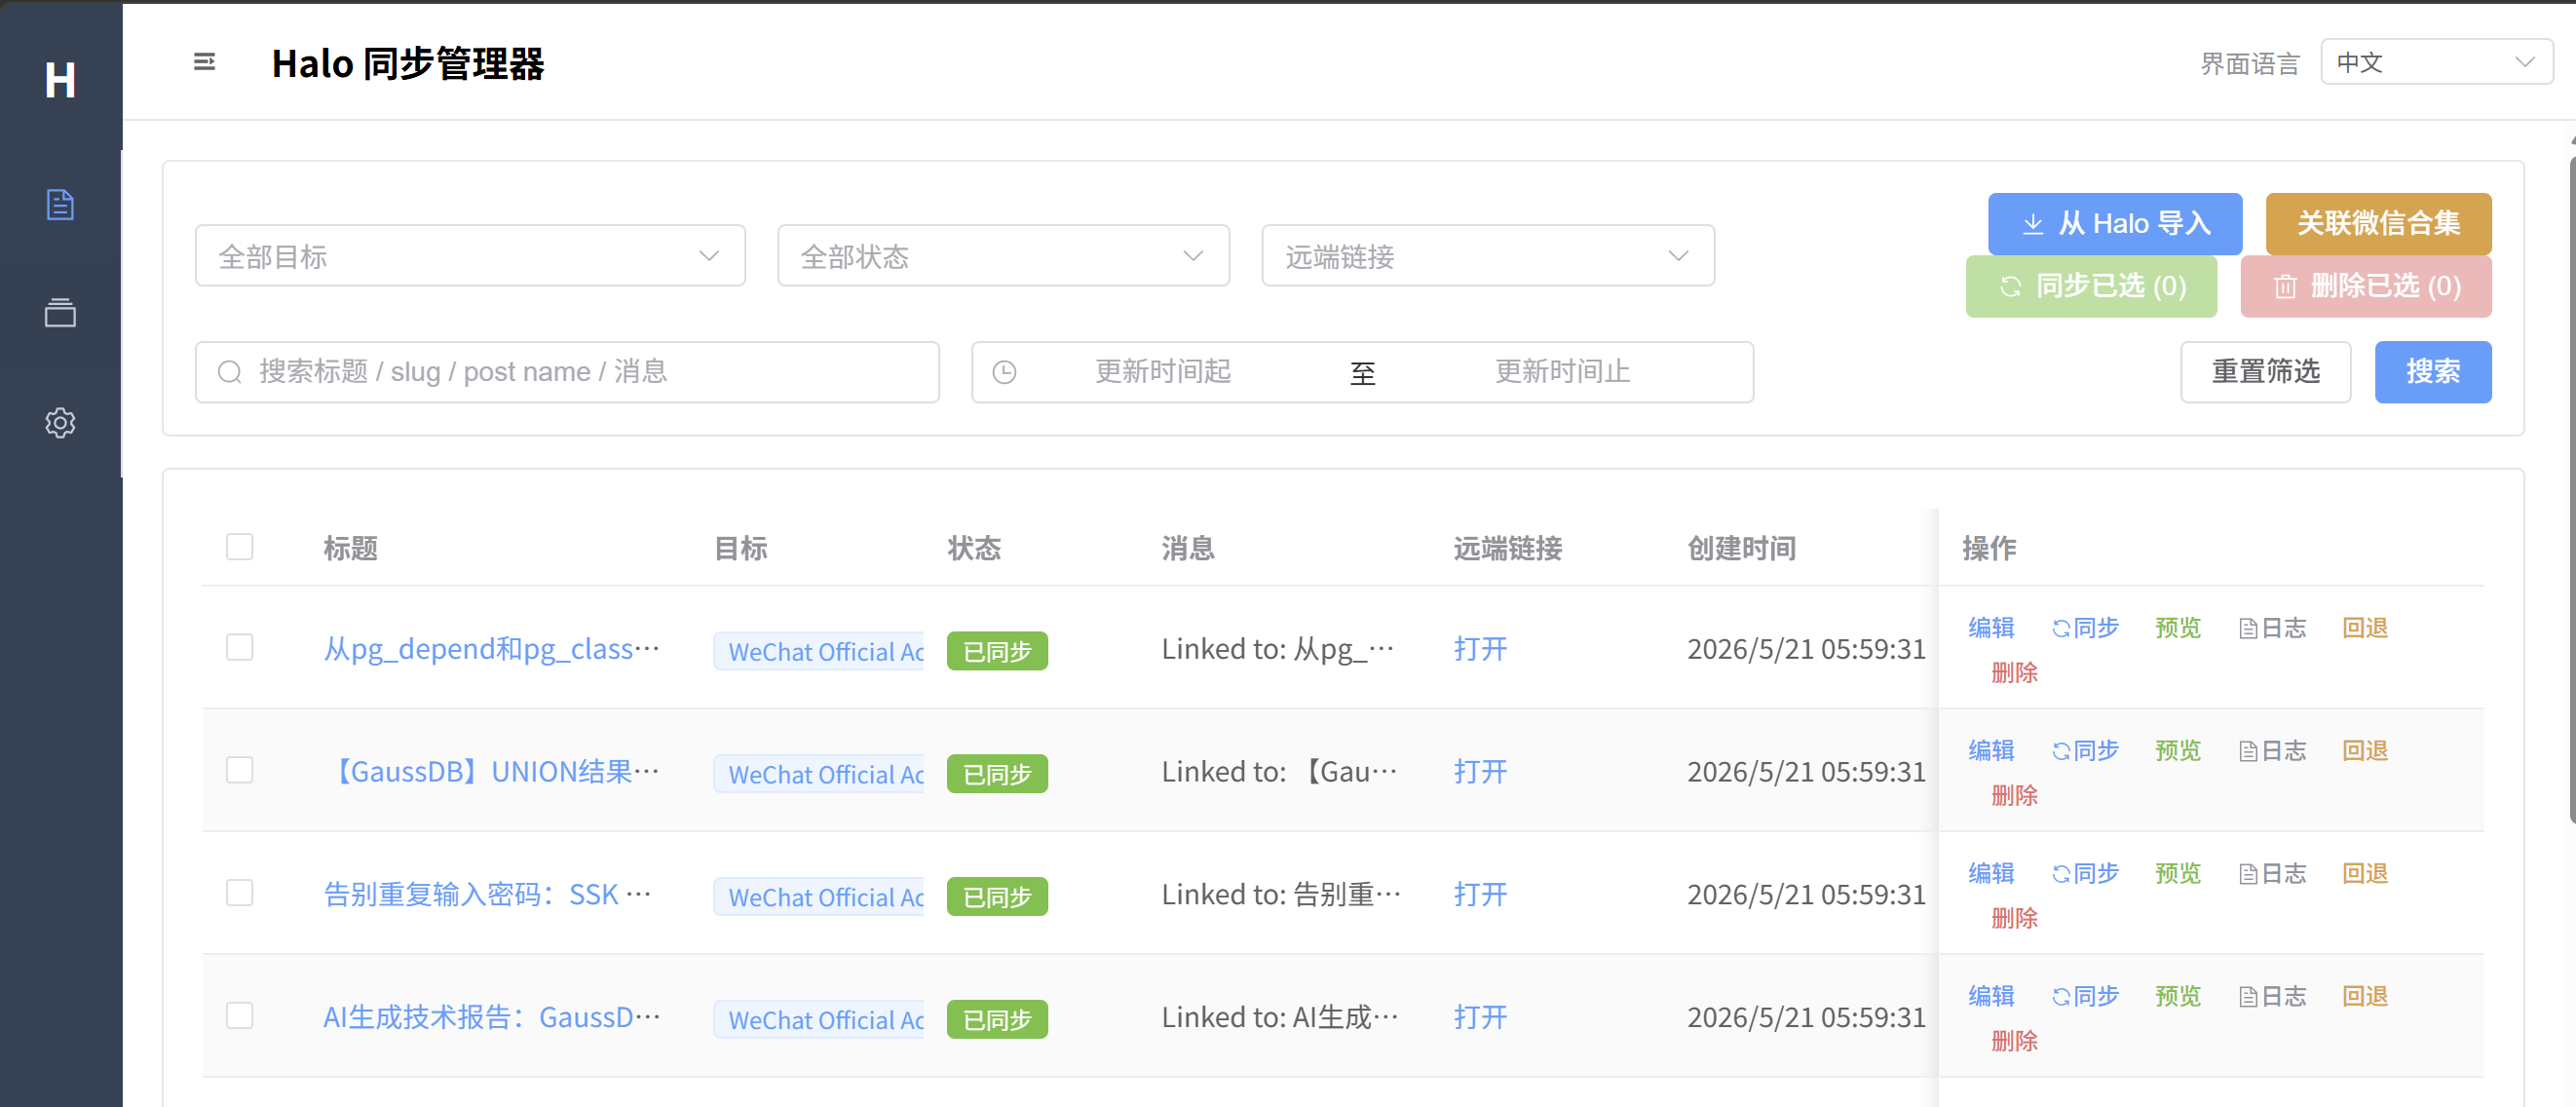The height and width of the screenshot is (1107, 2576).
Task: Roll back (回退) the 告别重复输入密码 row
Action: 2365,874
